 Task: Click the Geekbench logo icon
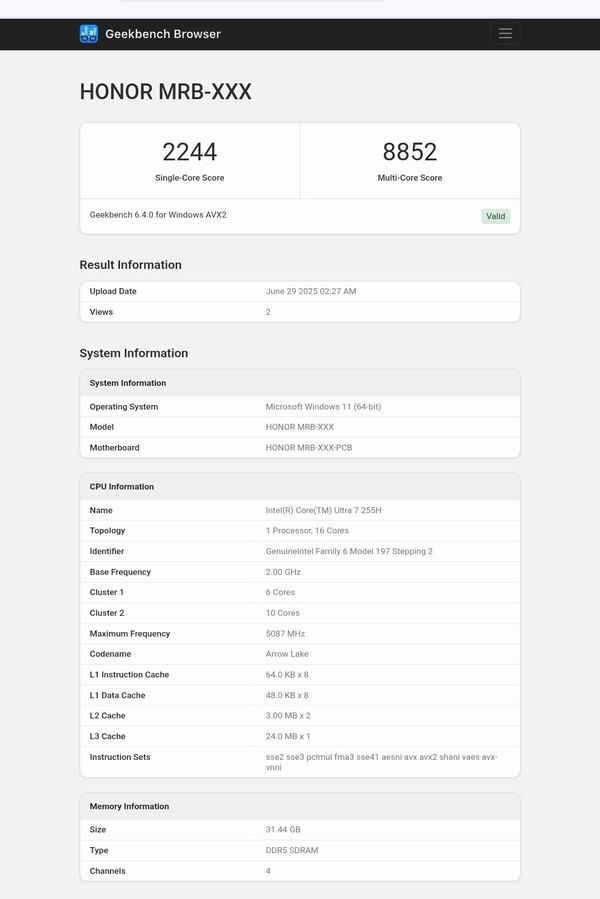(89, 34)
